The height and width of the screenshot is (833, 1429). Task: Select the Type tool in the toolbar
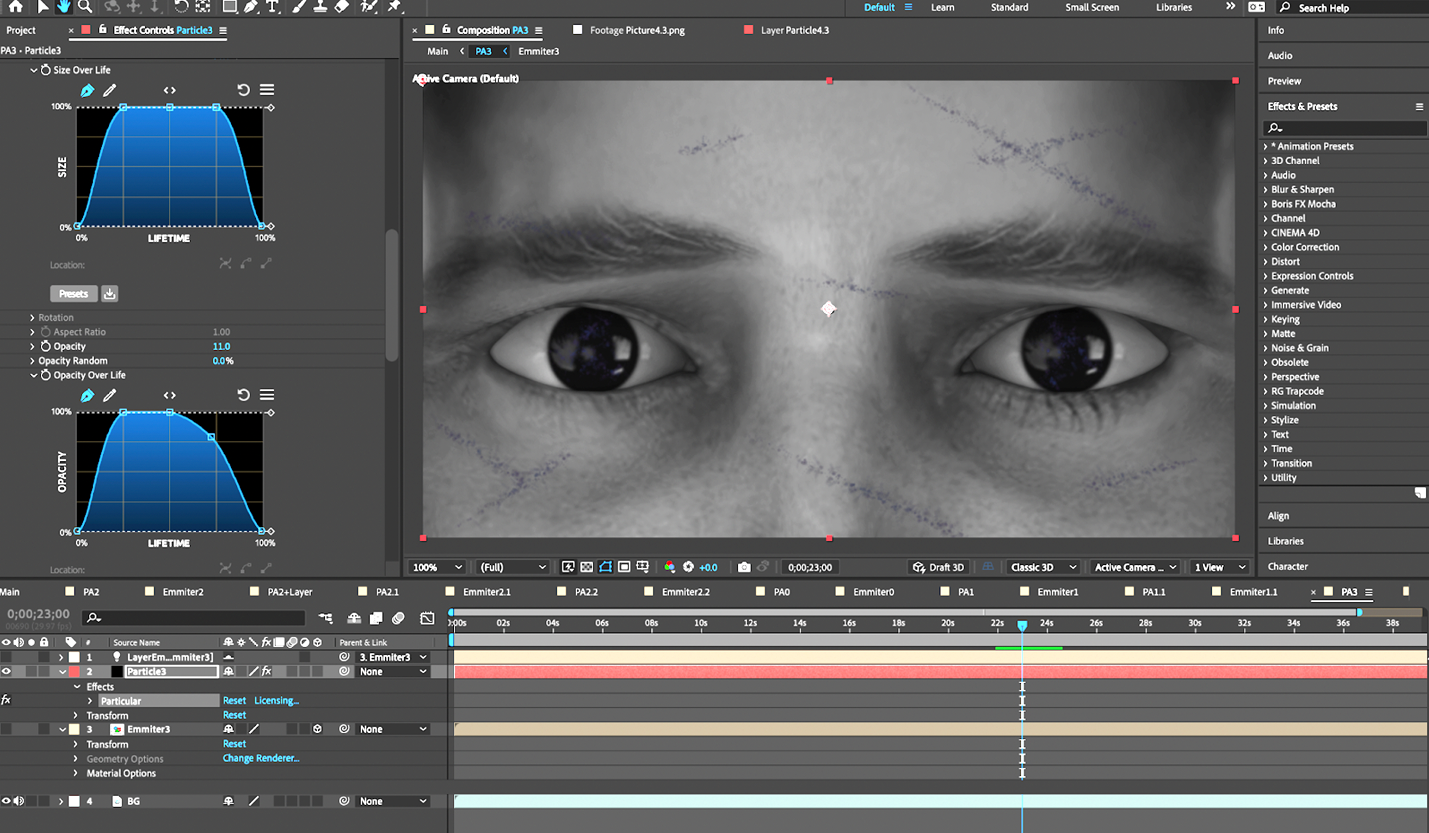(x=272, y=7)
